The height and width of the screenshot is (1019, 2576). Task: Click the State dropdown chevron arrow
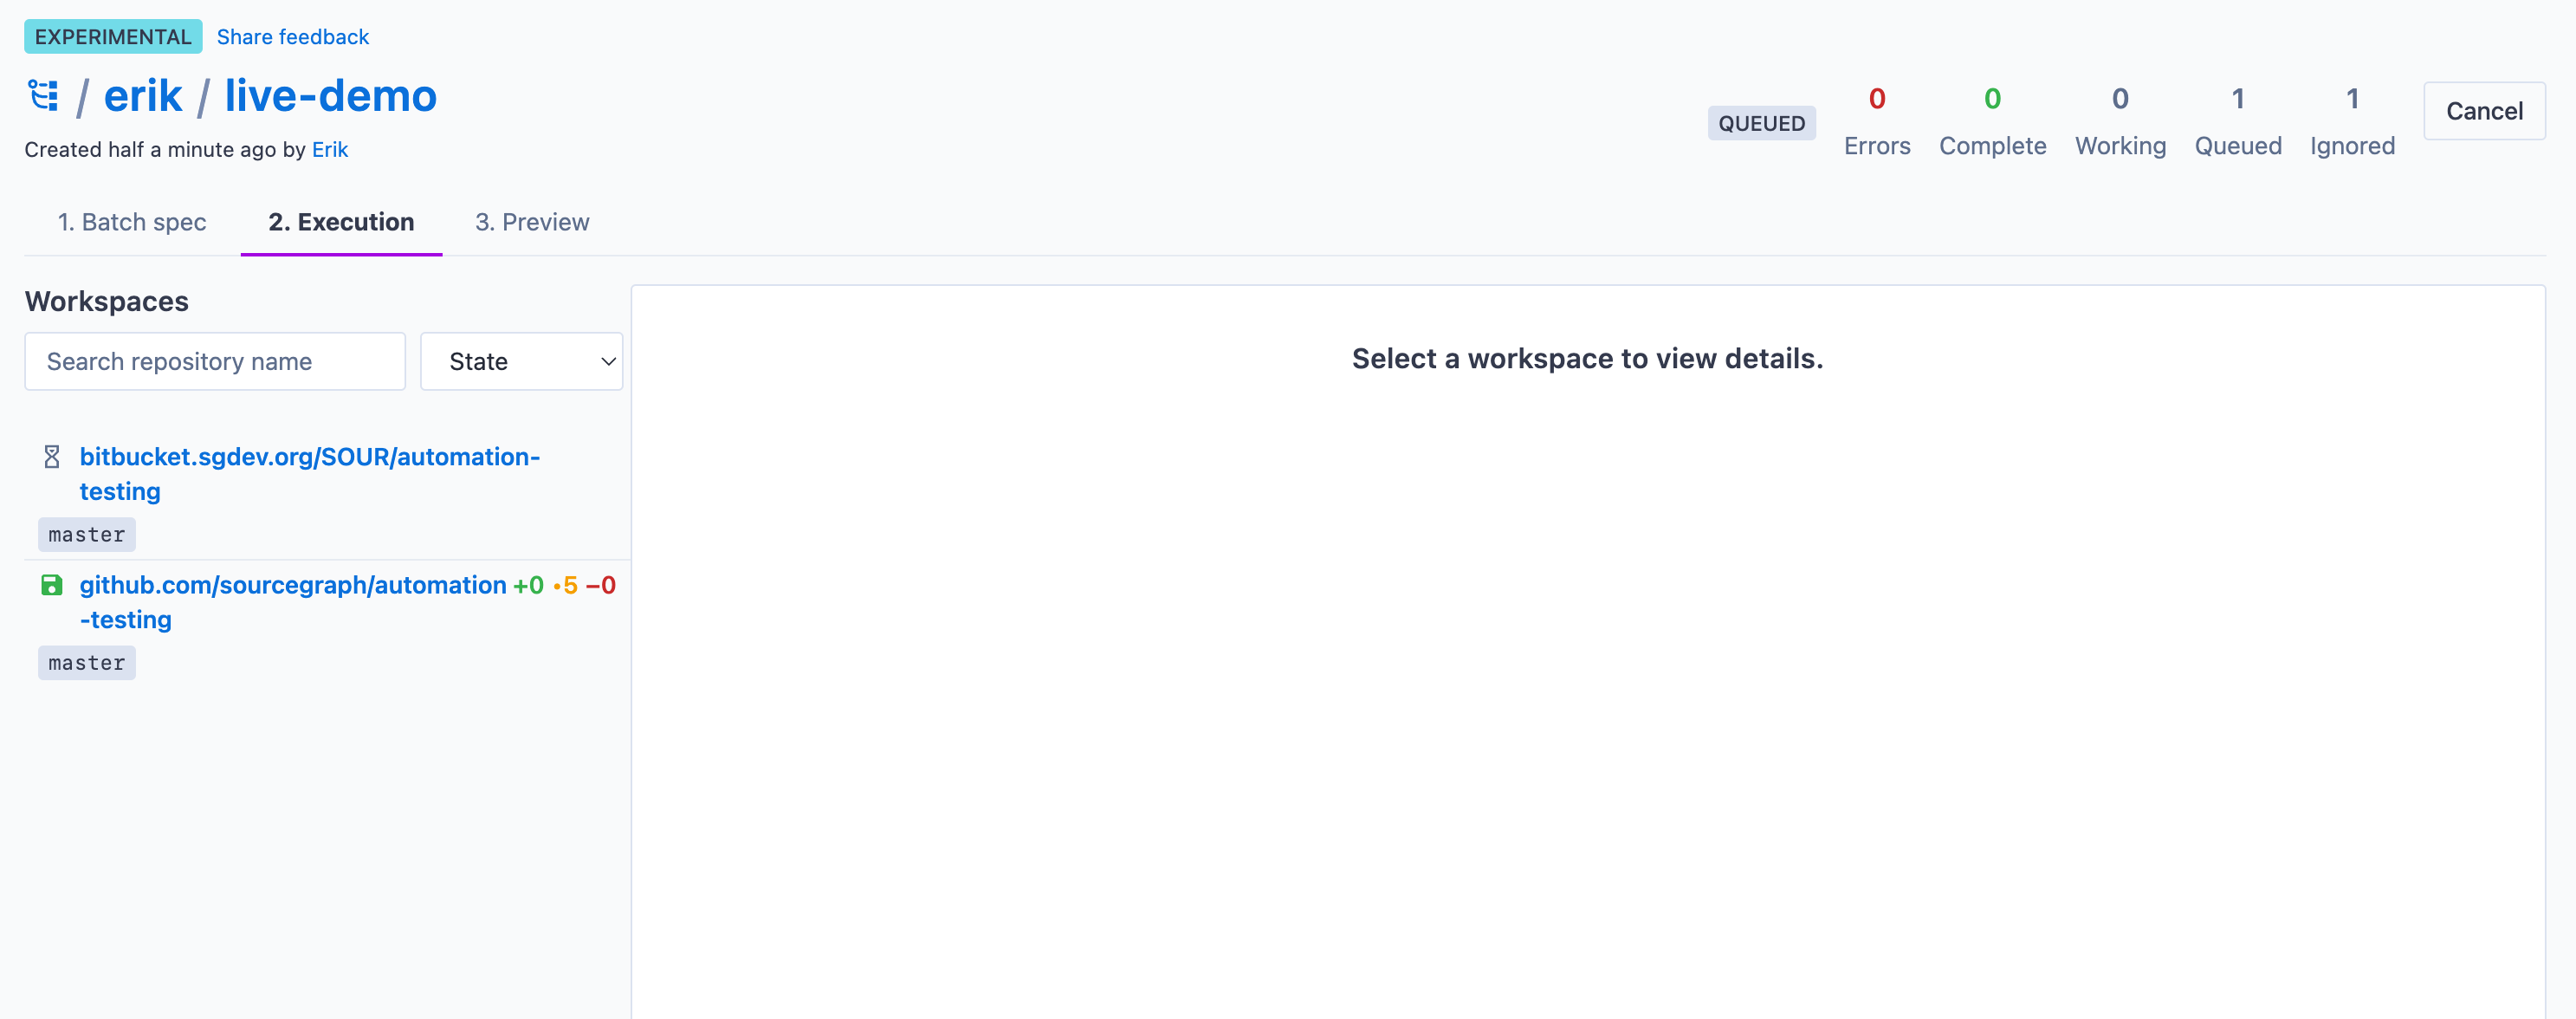coord(607,361)
